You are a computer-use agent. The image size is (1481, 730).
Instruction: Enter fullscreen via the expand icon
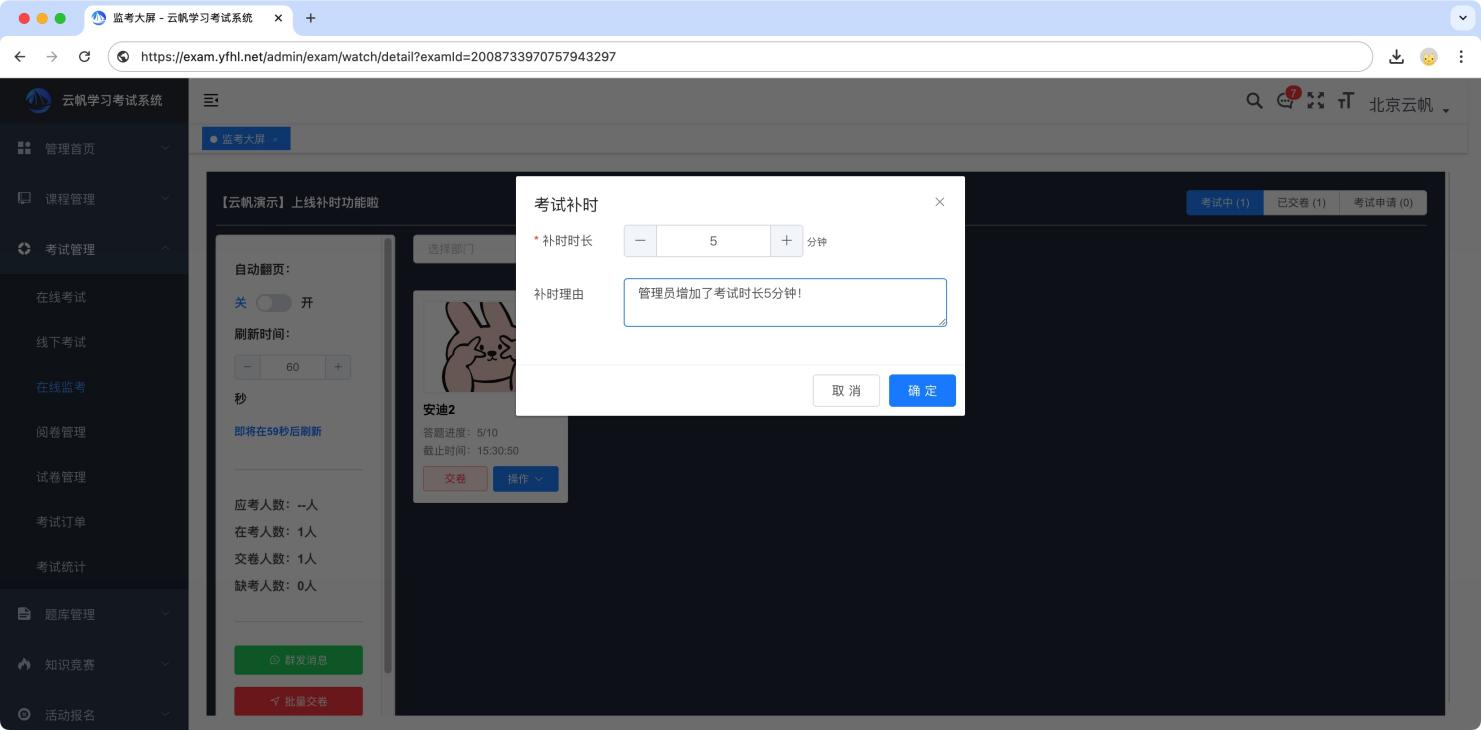[1315, 101]
